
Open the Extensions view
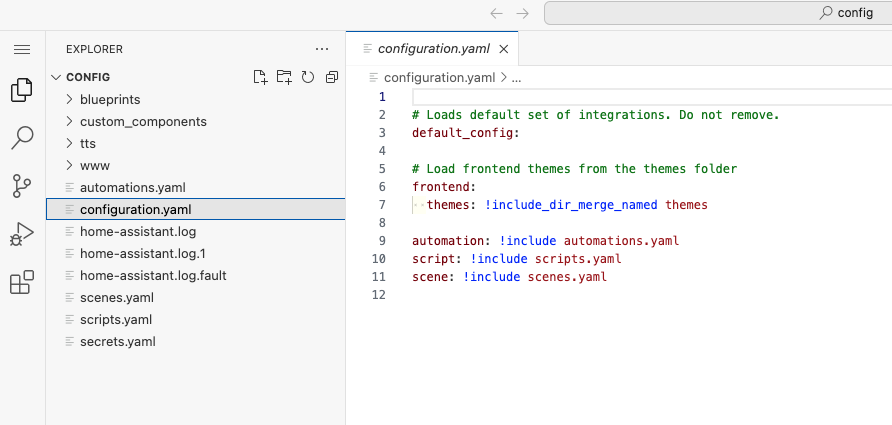[x=22, y=282]
